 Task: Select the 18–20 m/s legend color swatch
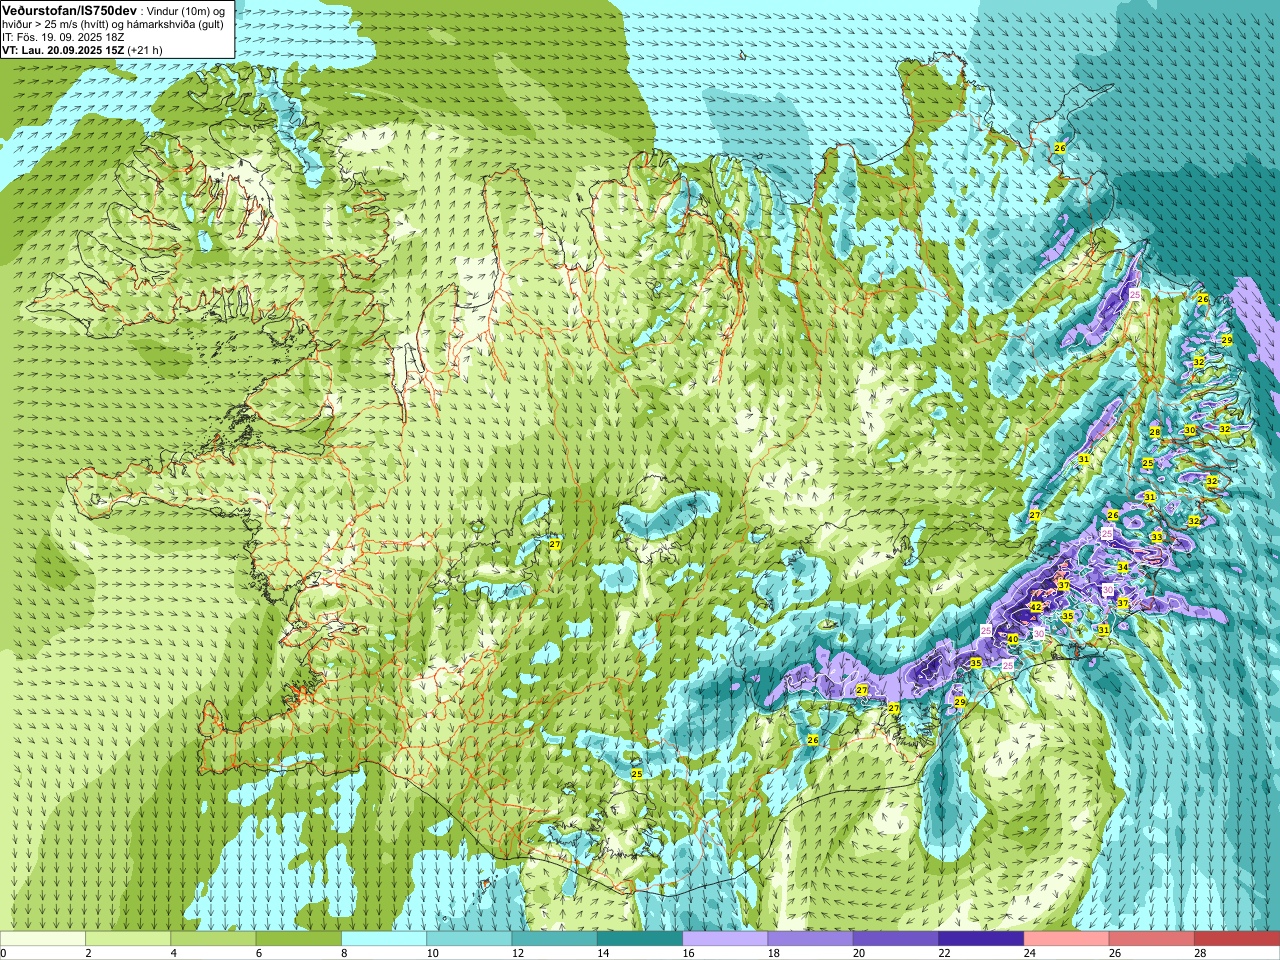coord(811,939)
